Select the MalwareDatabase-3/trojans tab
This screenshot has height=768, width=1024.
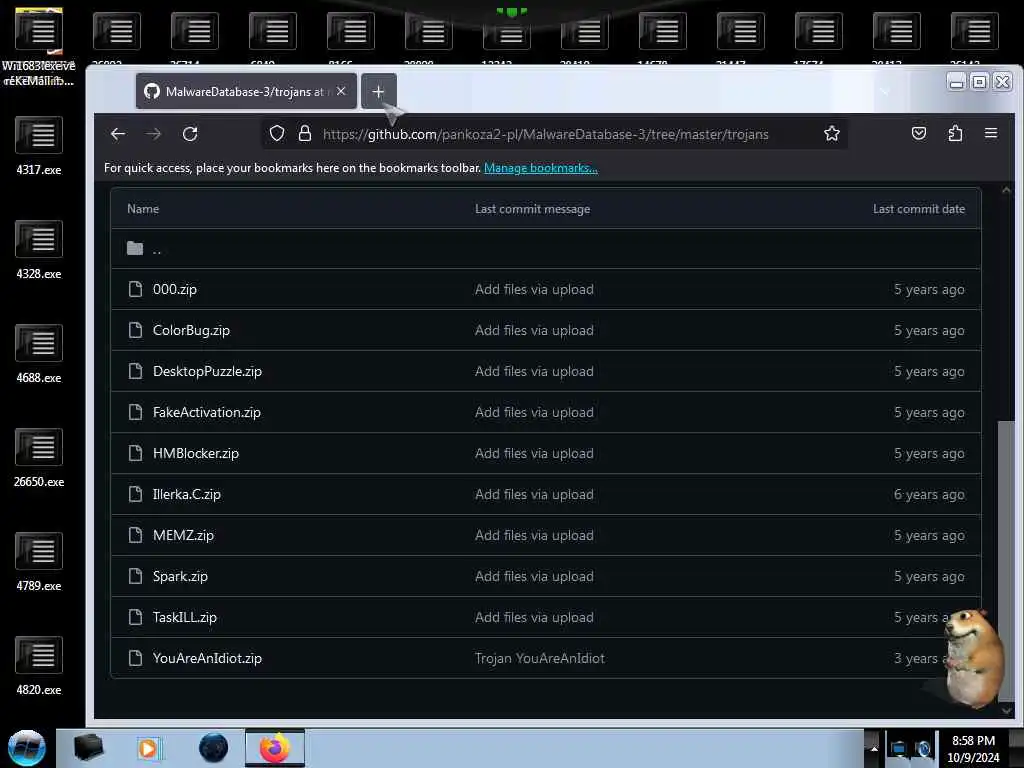click(x=246, y=91)
